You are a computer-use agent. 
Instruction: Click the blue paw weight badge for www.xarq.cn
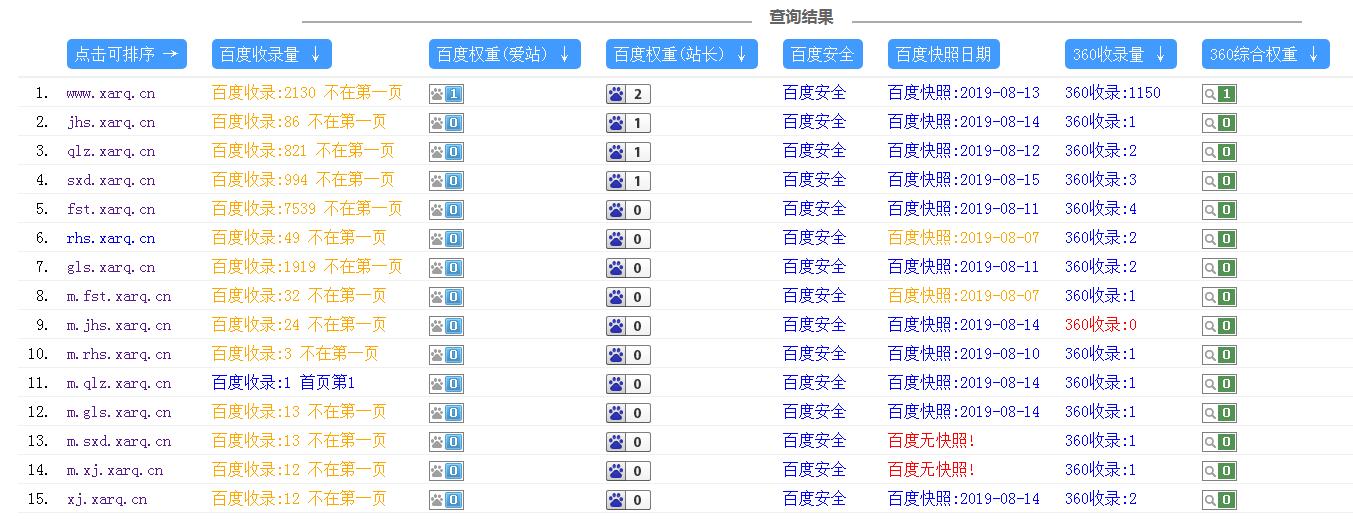tap(628, 94)
